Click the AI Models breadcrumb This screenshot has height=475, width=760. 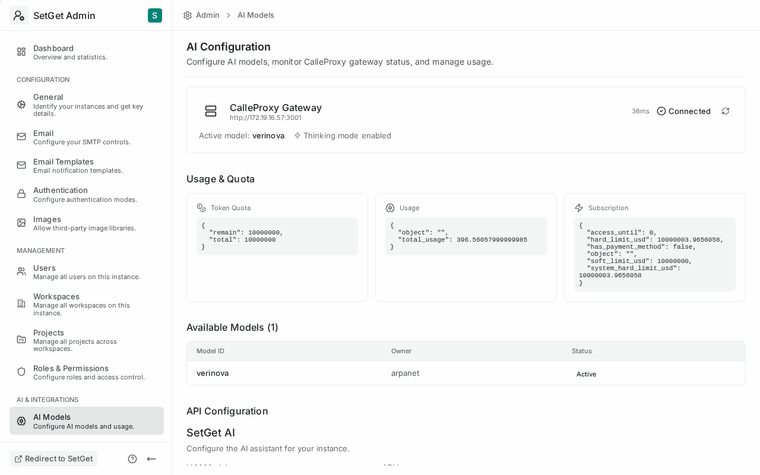255,16
